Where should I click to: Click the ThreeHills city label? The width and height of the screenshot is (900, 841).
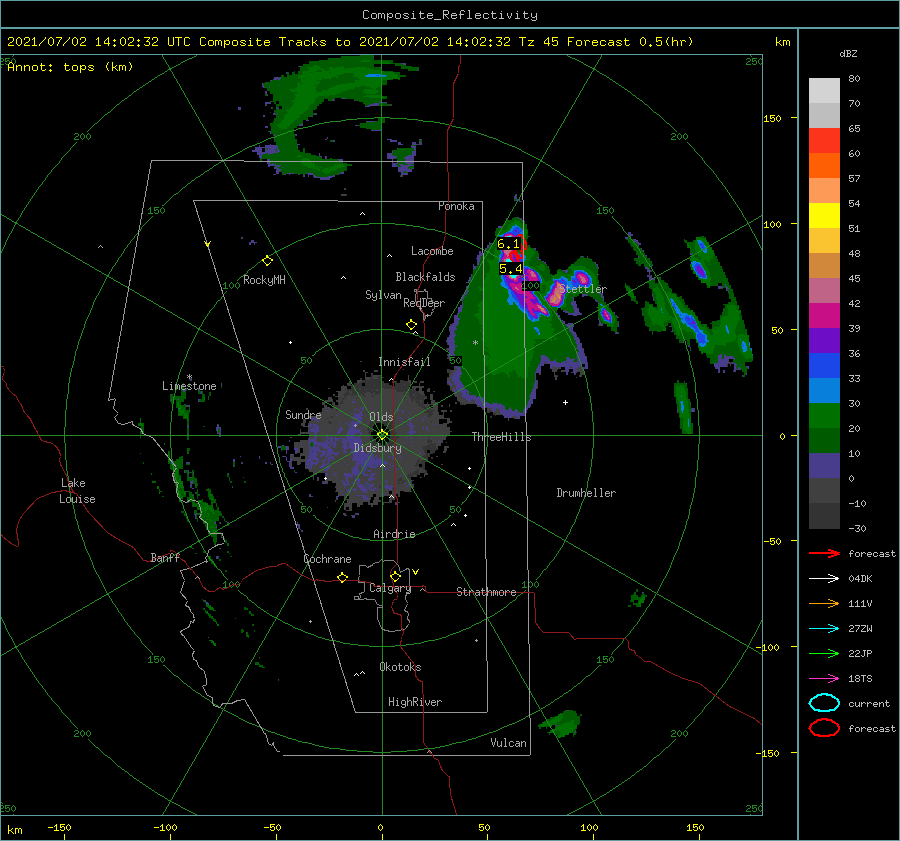tap(502, 437)
